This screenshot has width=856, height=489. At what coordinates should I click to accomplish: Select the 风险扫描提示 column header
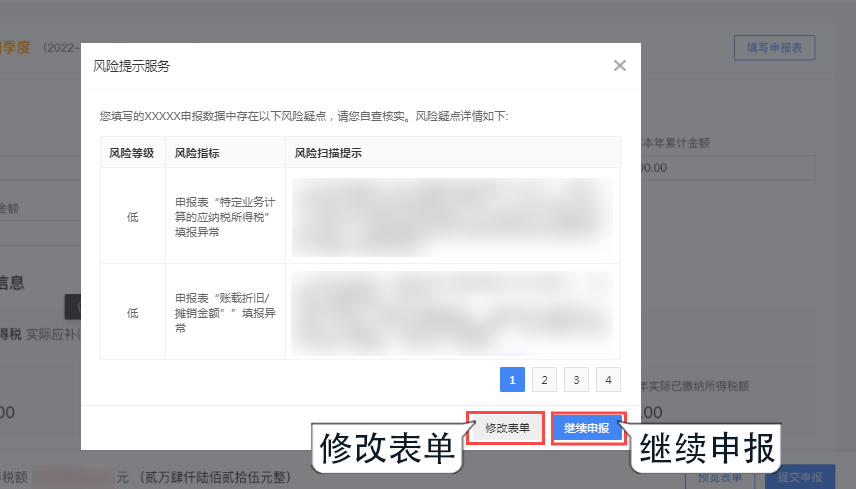tap(328, 153)
